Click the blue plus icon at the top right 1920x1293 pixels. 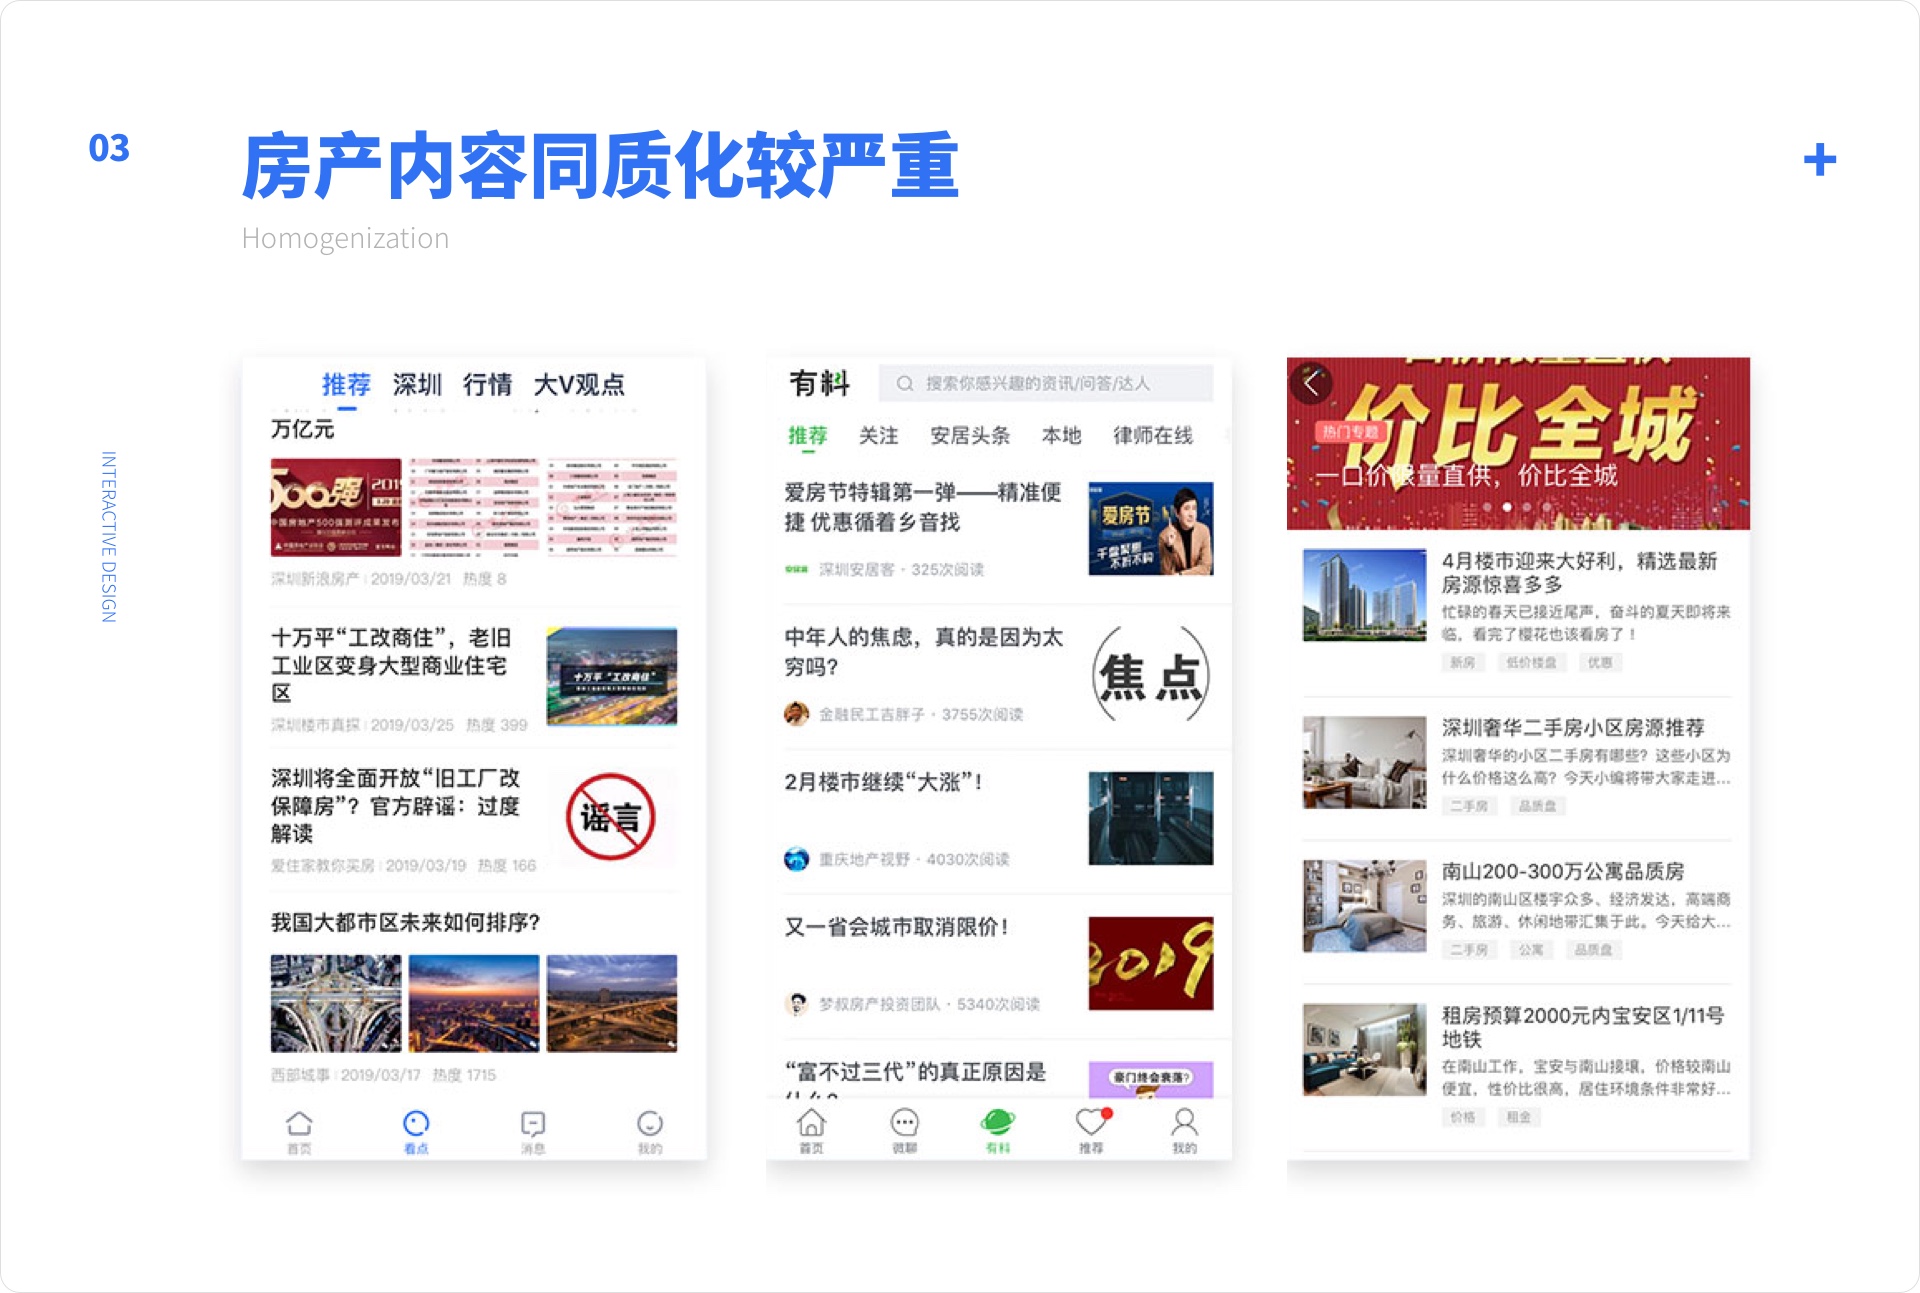[1820, 160]
